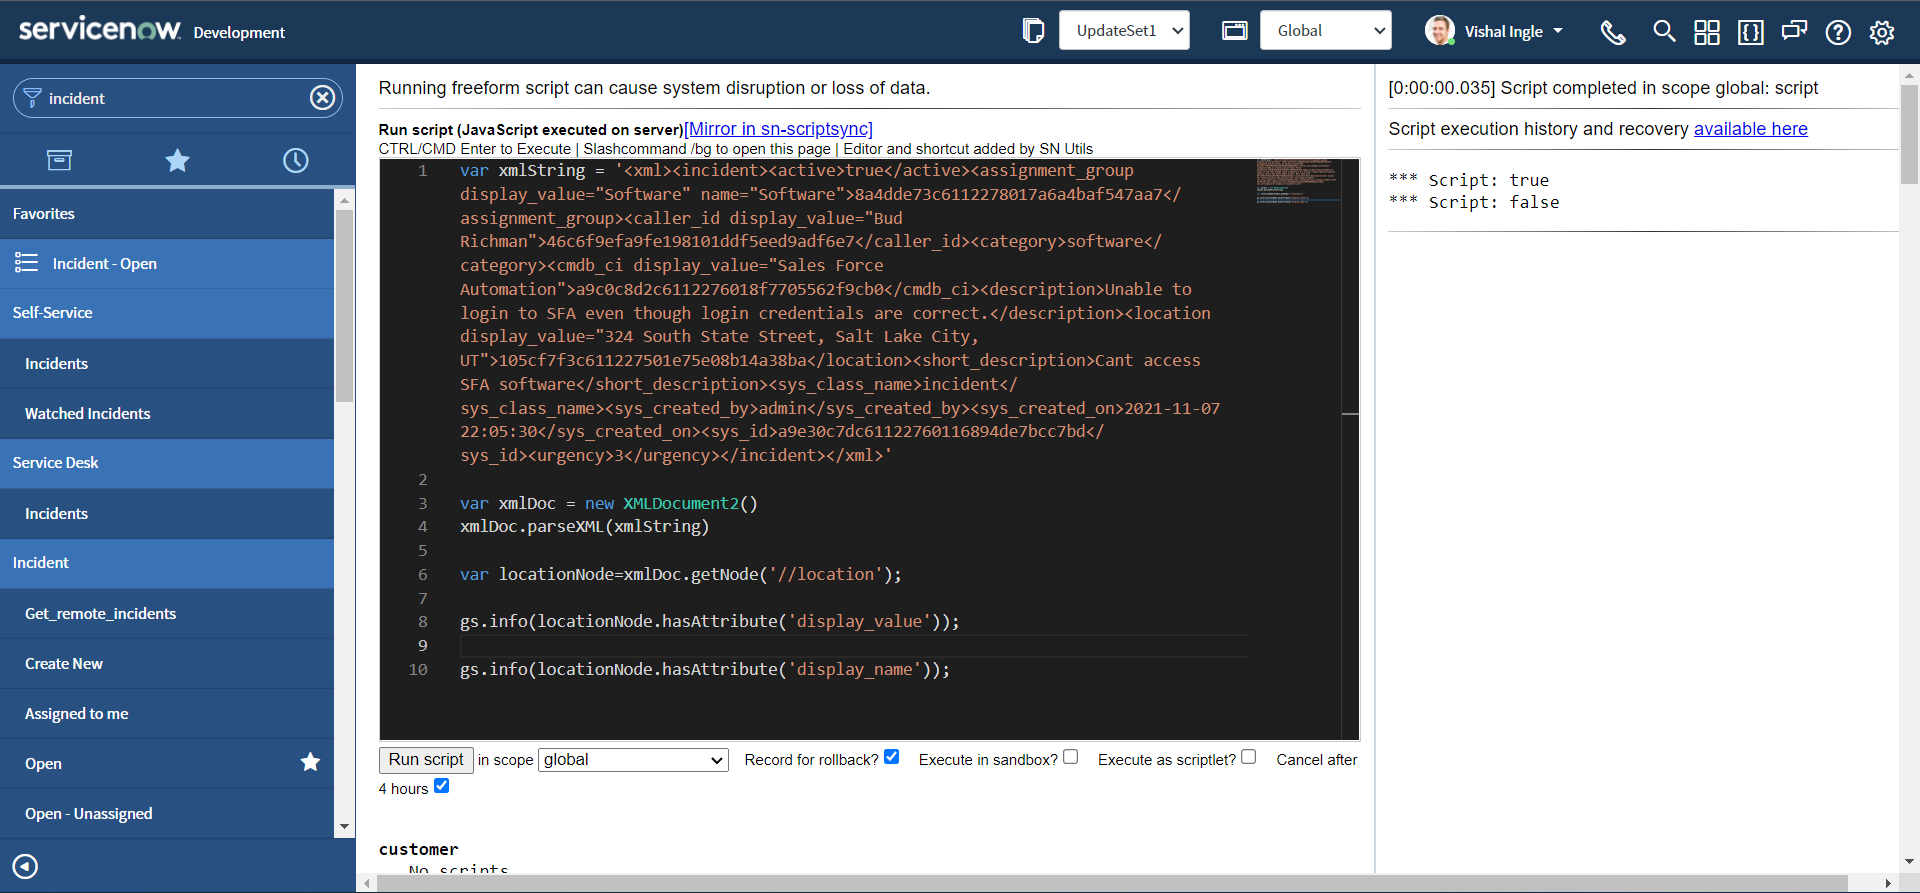Open the application picker window icon
The image size is (1920, 893).
[x=1235, y=31]
